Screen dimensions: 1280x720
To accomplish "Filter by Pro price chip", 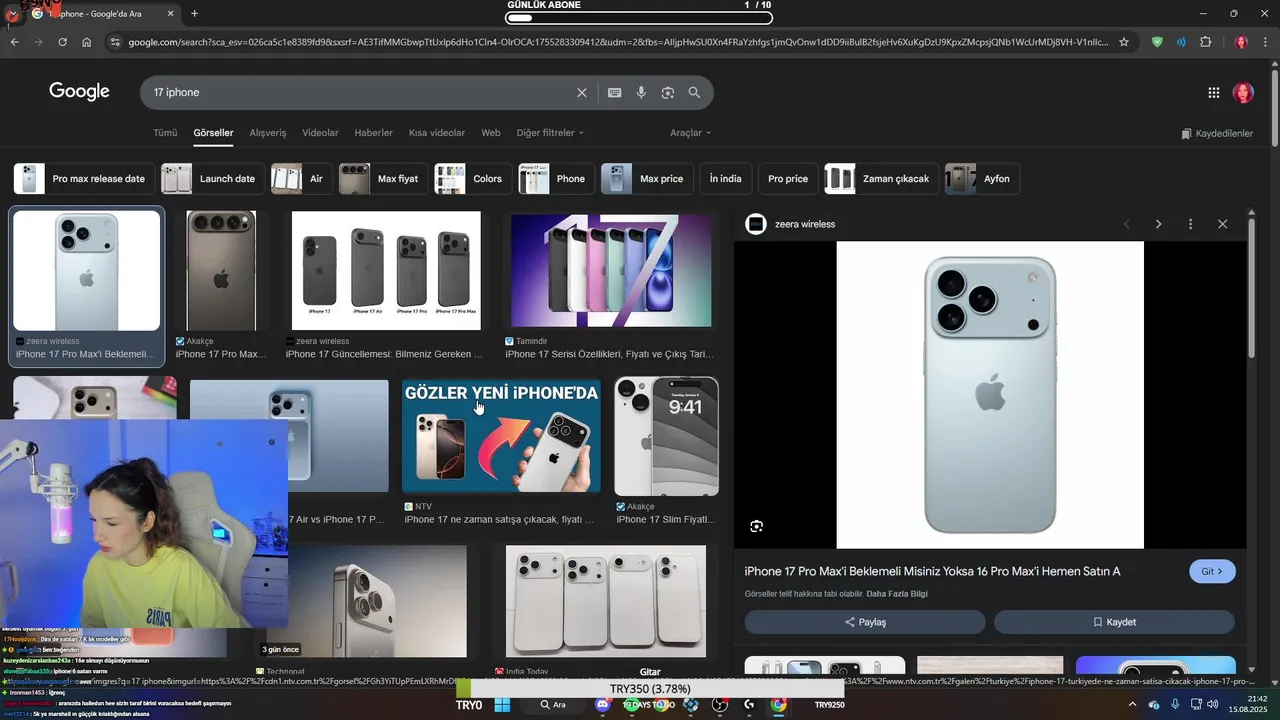I will coord(788,179).
